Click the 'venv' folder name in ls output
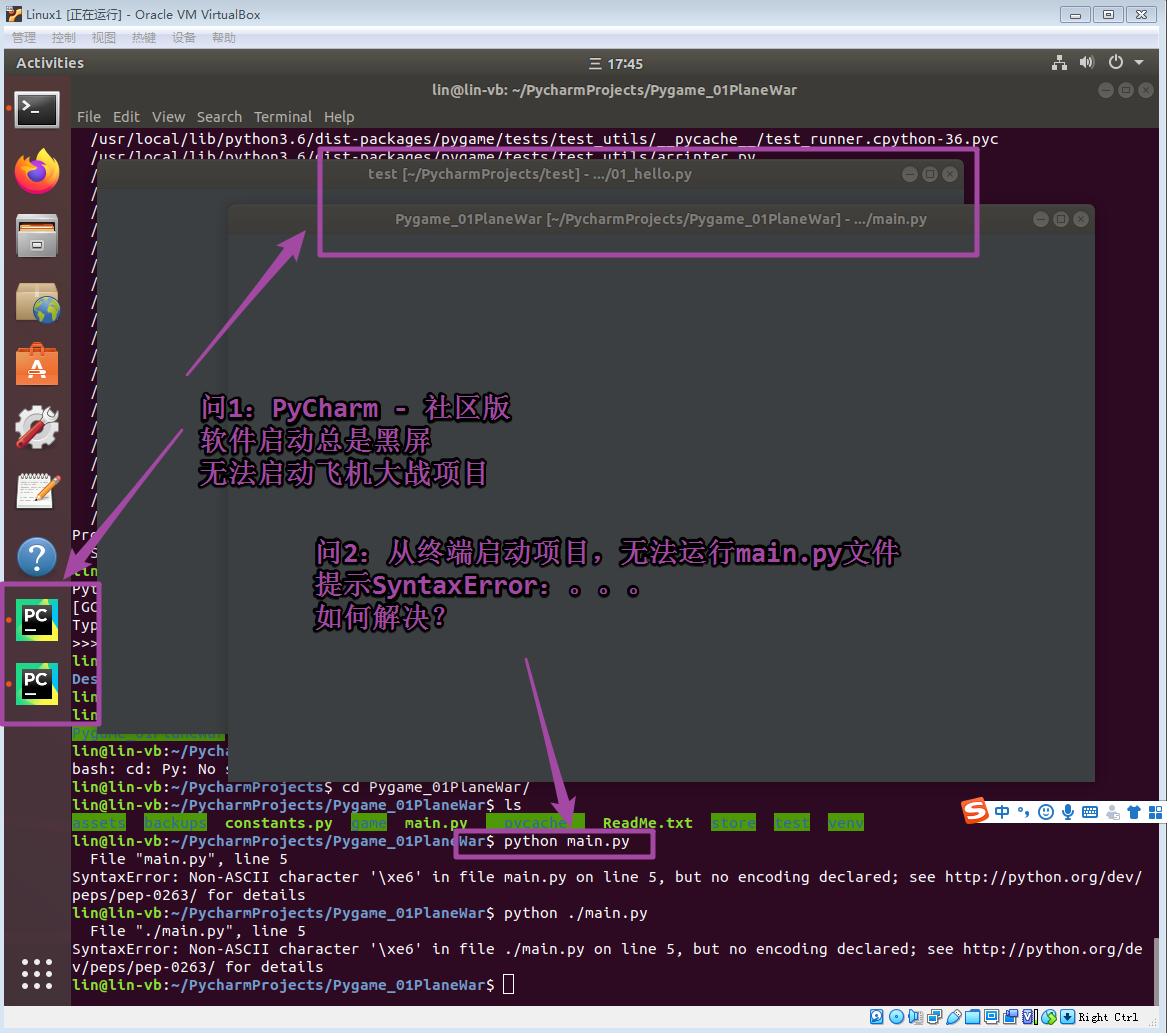Viewport: 1167px width, 1033px height. (x=845, y=823)
